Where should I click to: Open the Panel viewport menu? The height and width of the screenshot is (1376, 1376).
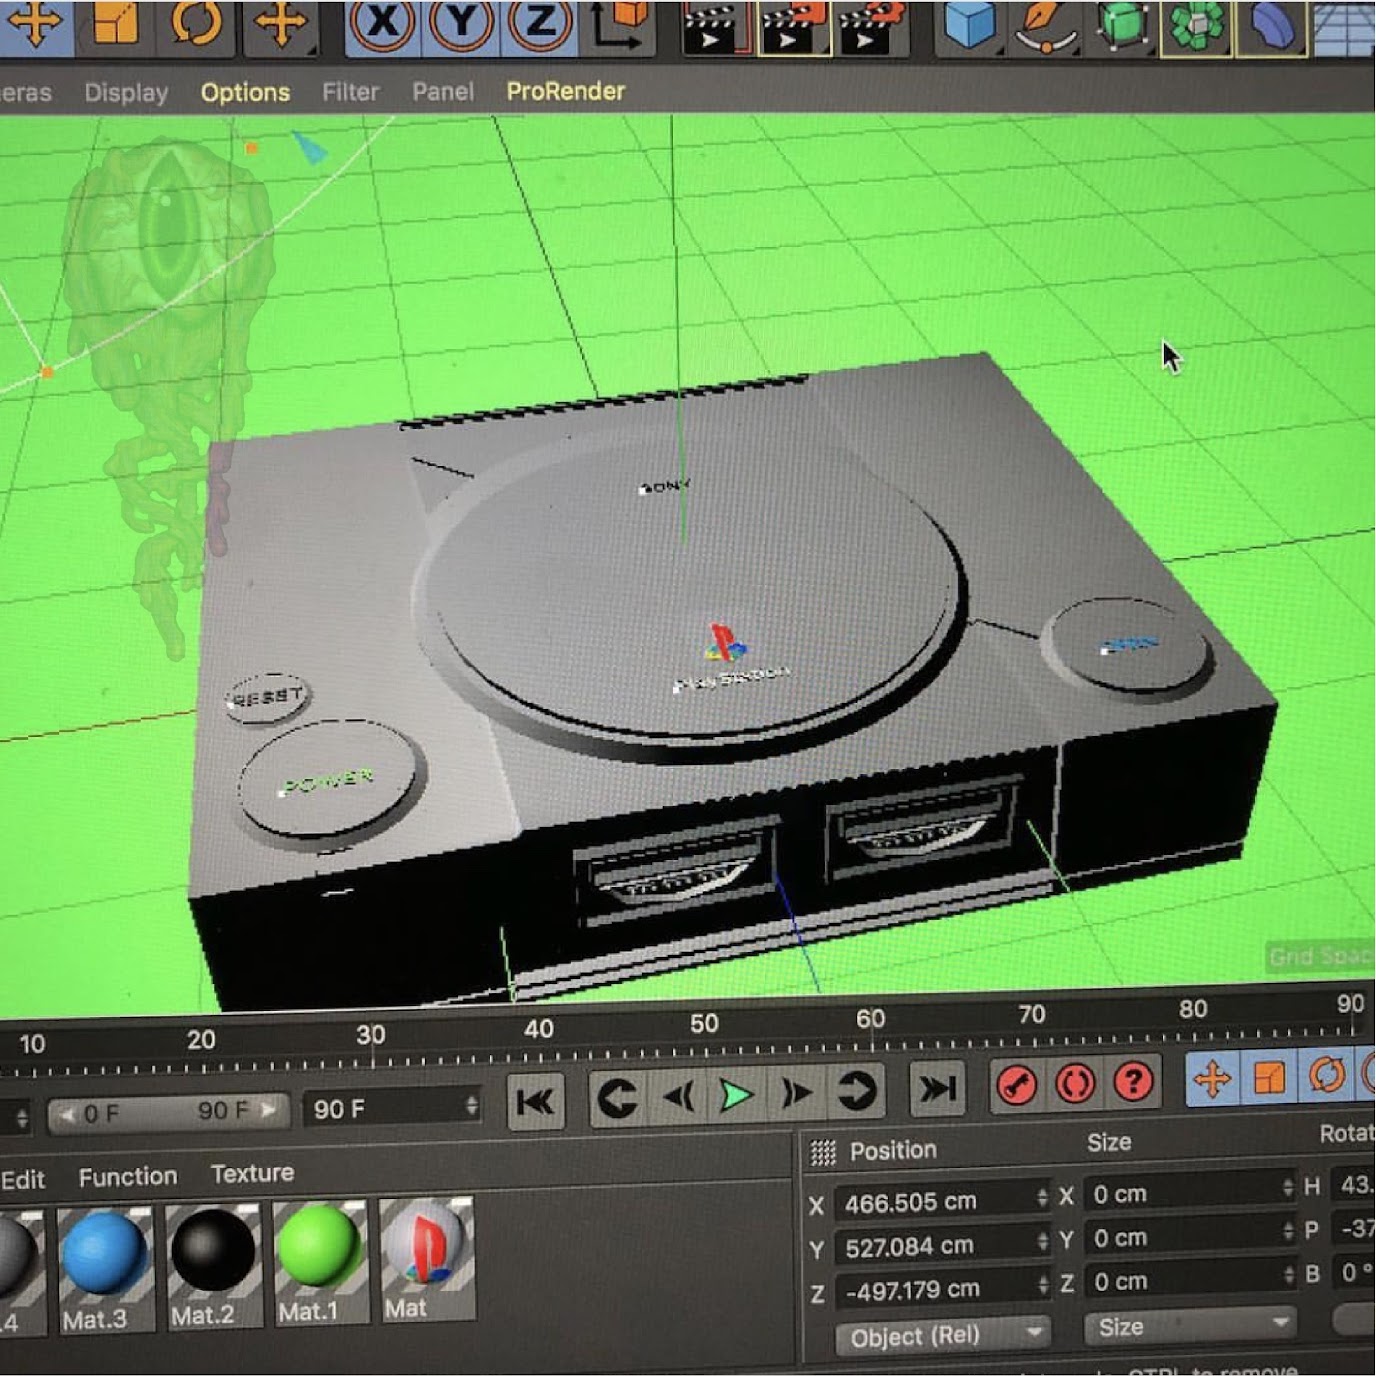tap(443, 92)
